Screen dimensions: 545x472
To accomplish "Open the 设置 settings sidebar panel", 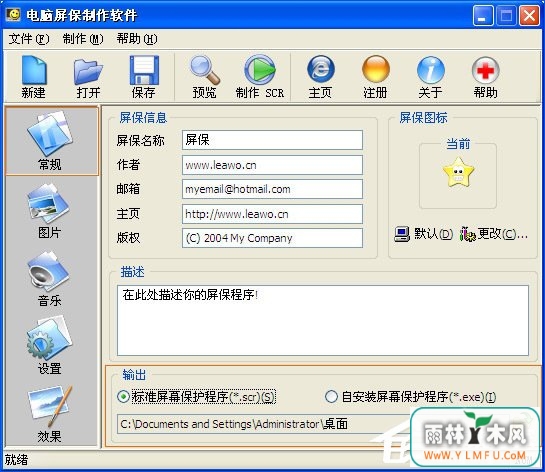I will (x=49, y=346).
